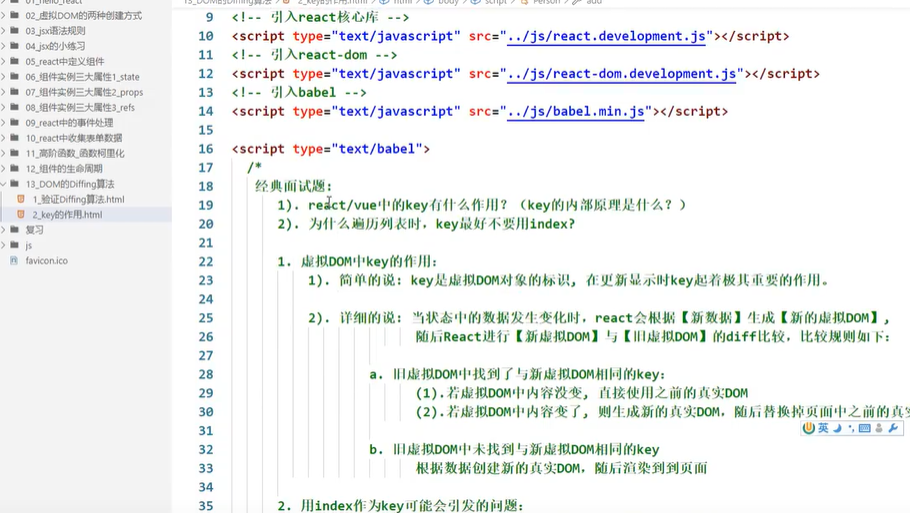Click the comment '引入react-dom'
This screenshot has height=513, width=910.
click(319, 55)
